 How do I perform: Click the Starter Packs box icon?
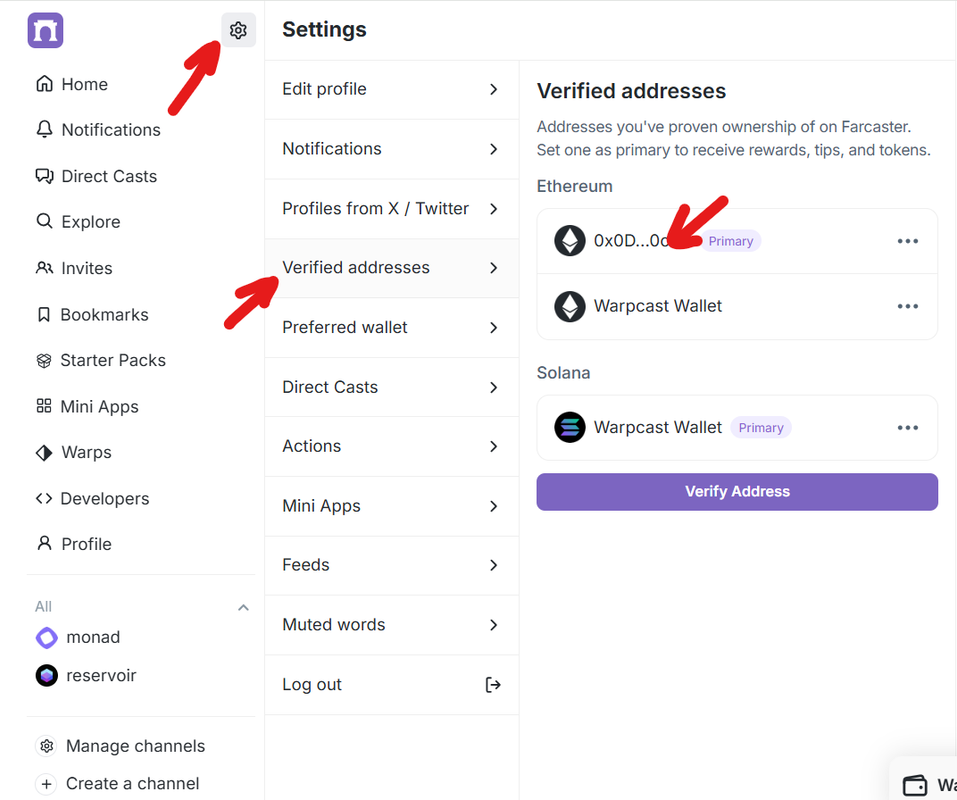tap(44, 361)
